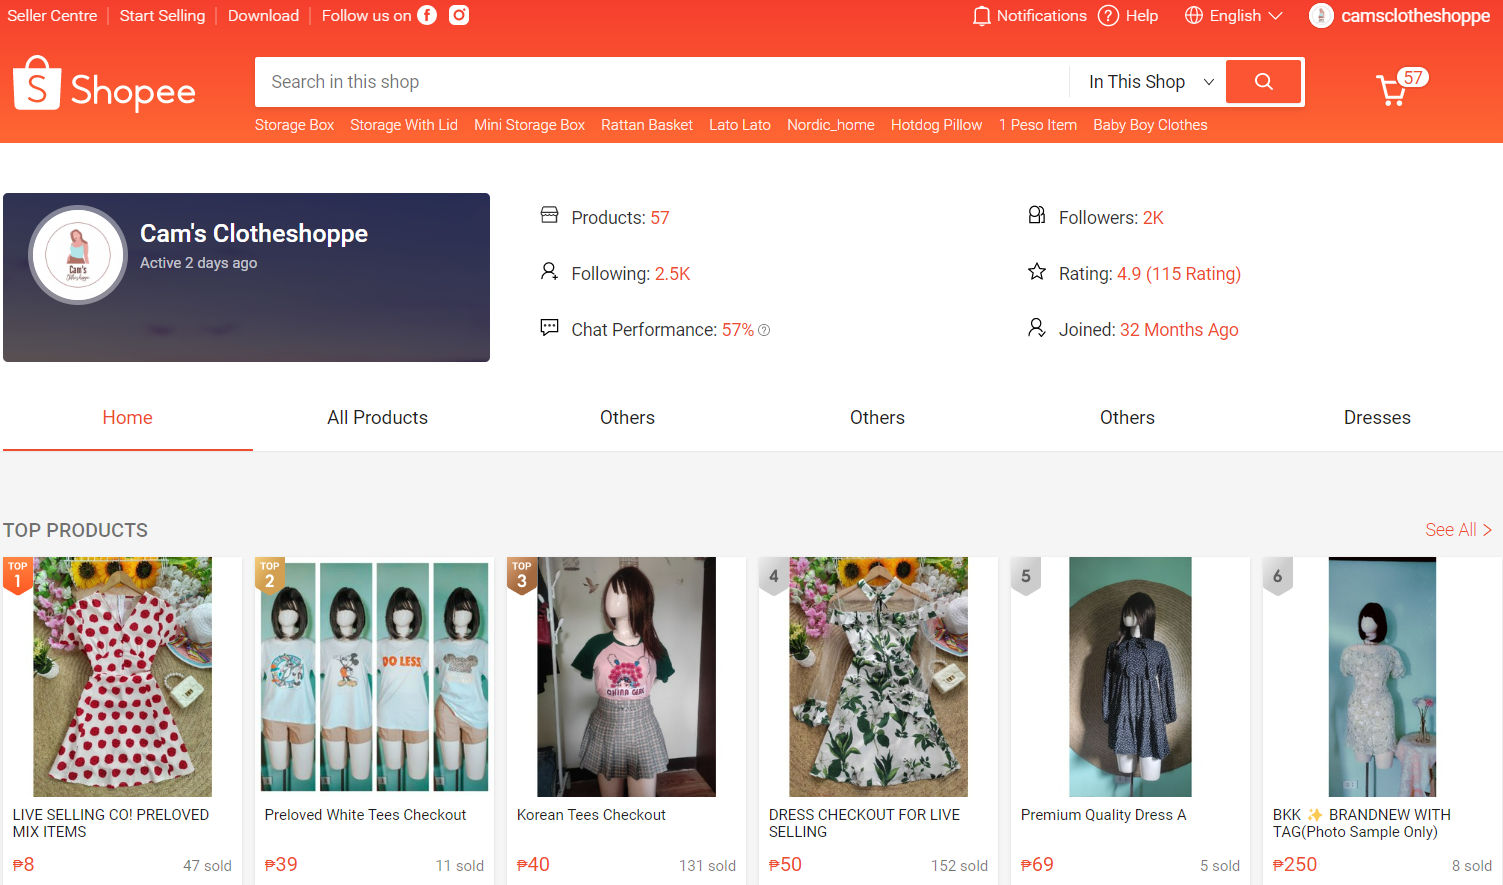Click the Preloved White Tees Checkout title
The height and width of the screenshot is (885, 1503).
[x=365, y=815]
